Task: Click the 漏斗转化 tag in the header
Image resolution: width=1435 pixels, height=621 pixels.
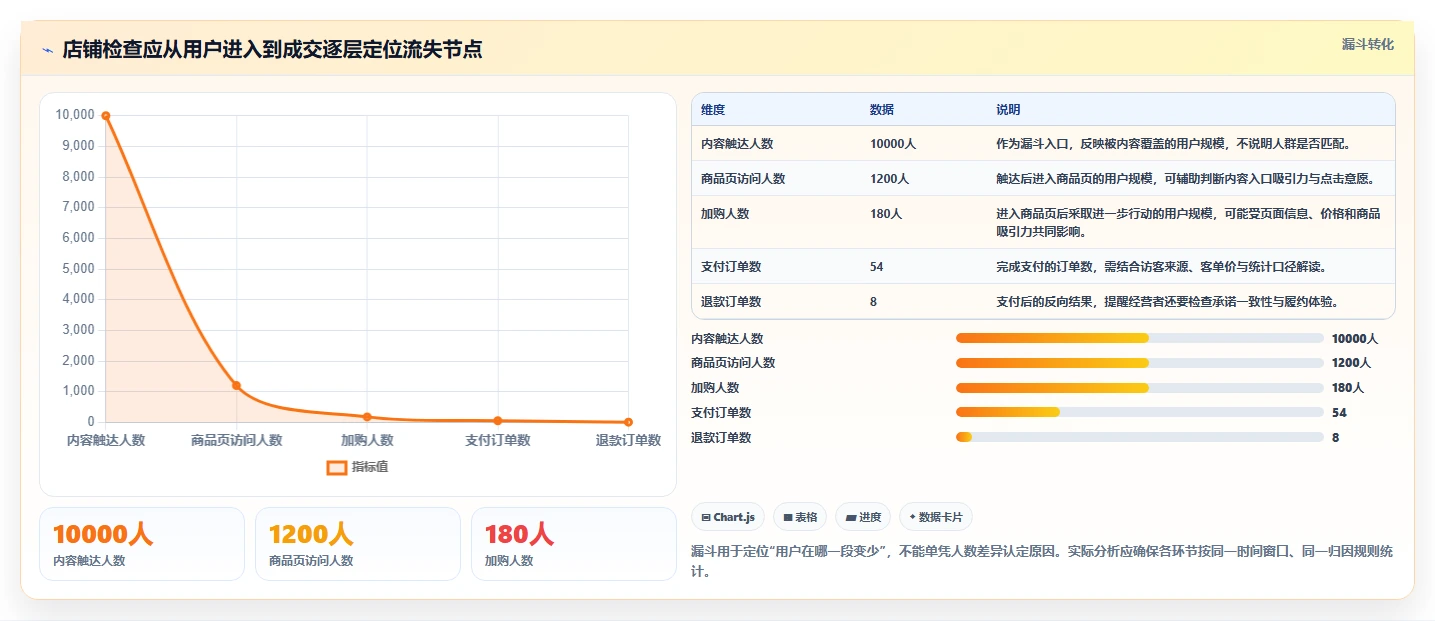Action: point(1367,44)
